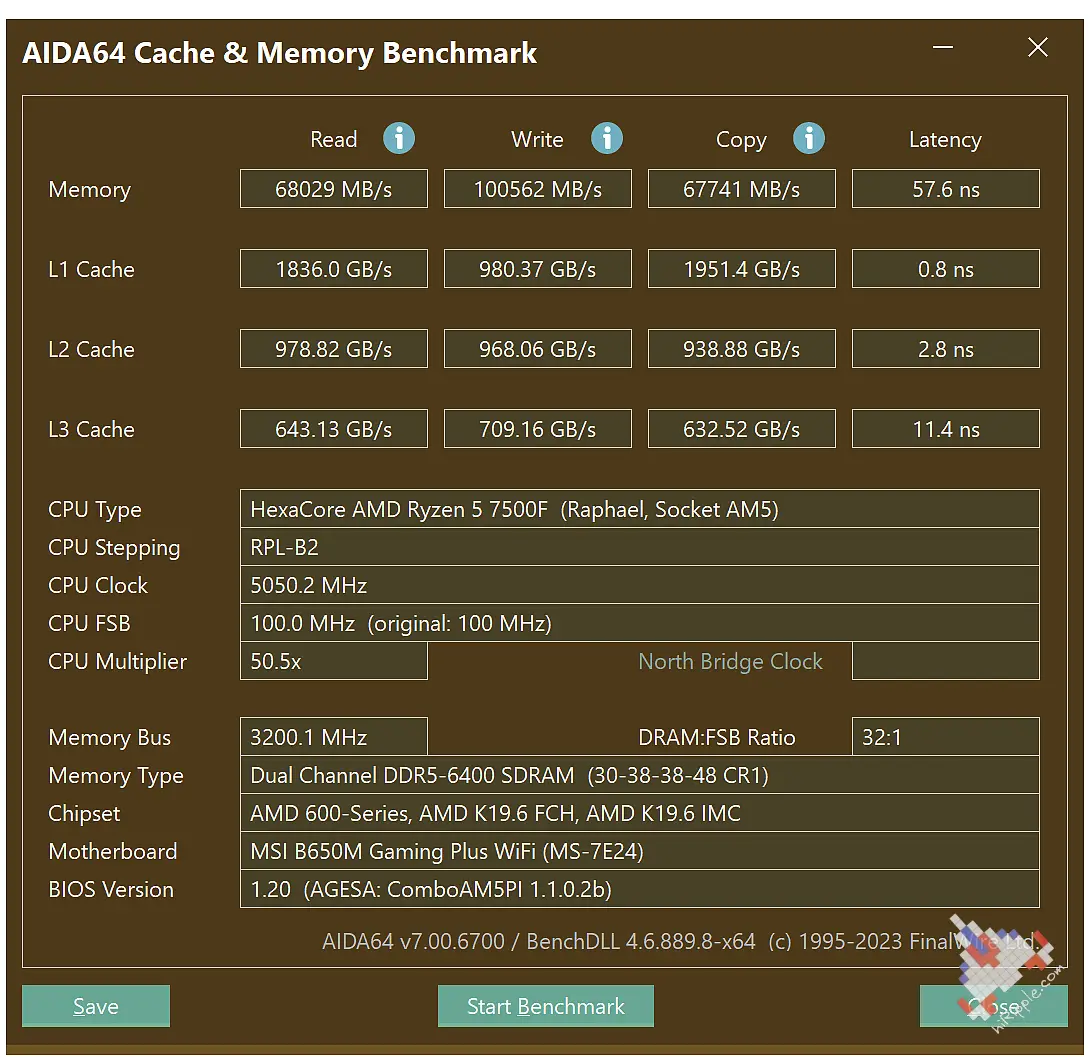Viewport: 1090px width, 1058px height.
Task: Click the Motherboard label
Action: click(x=113, y=851)
